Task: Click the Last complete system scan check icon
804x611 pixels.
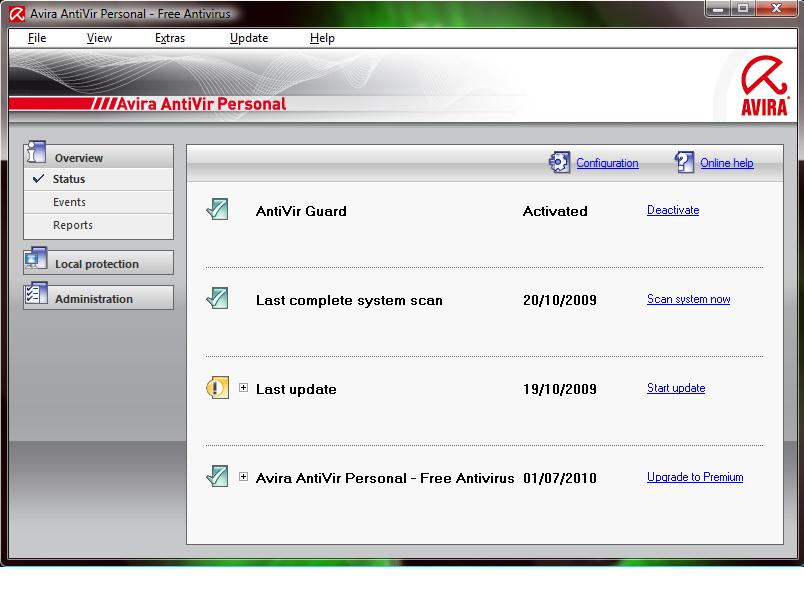Action: pos(217,298)
